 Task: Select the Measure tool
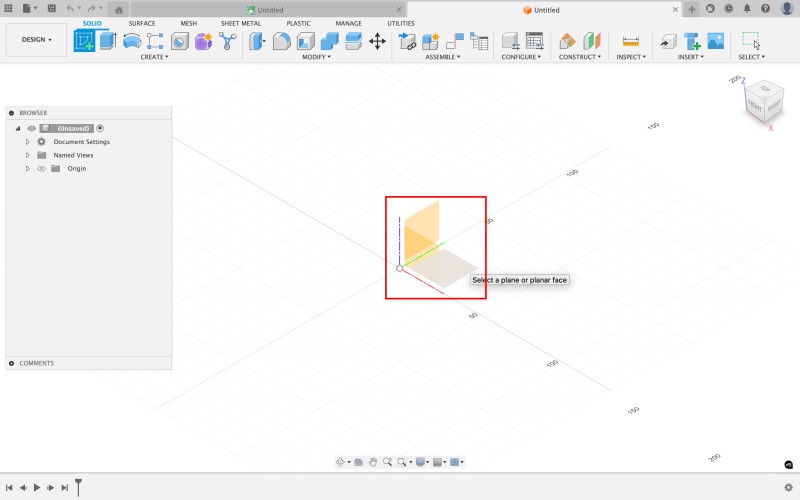pyautogui.click(x=631, y=41)
